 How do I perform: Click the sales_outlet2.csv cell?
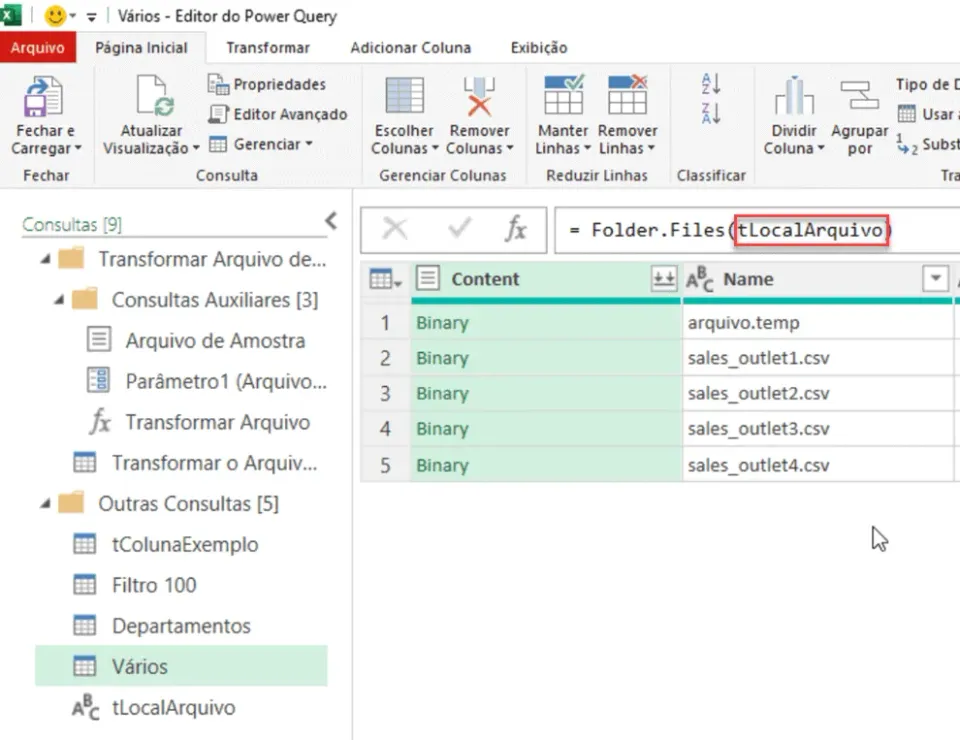[x=818, y=394]
